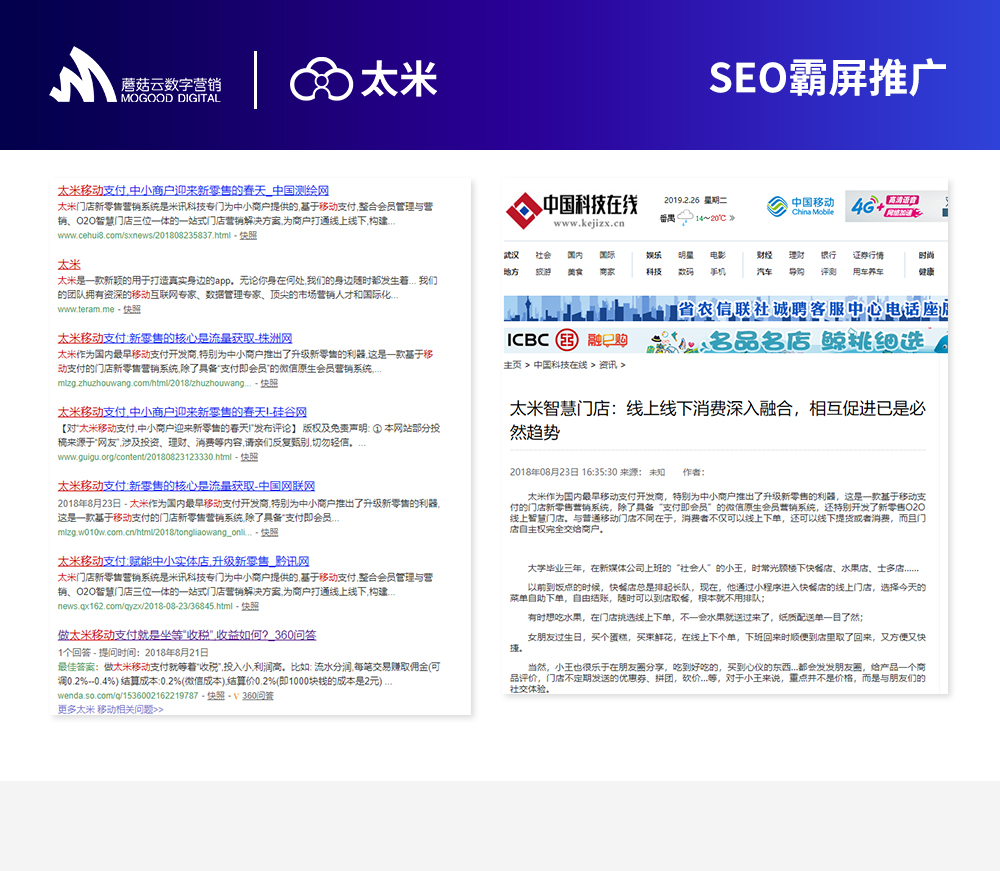
Task: Click the 更多太米 移动相关问题 link
Action: (110, 709)
